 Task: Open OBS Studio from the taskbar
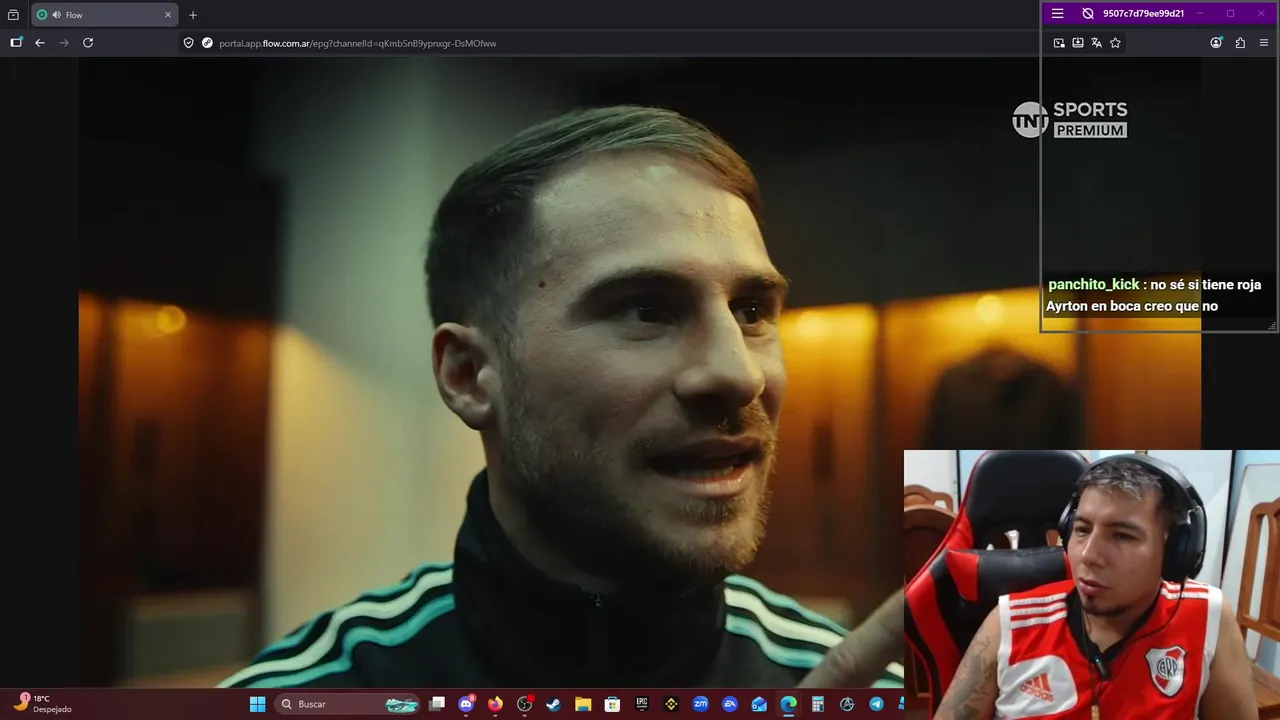[x=524, y=704]
